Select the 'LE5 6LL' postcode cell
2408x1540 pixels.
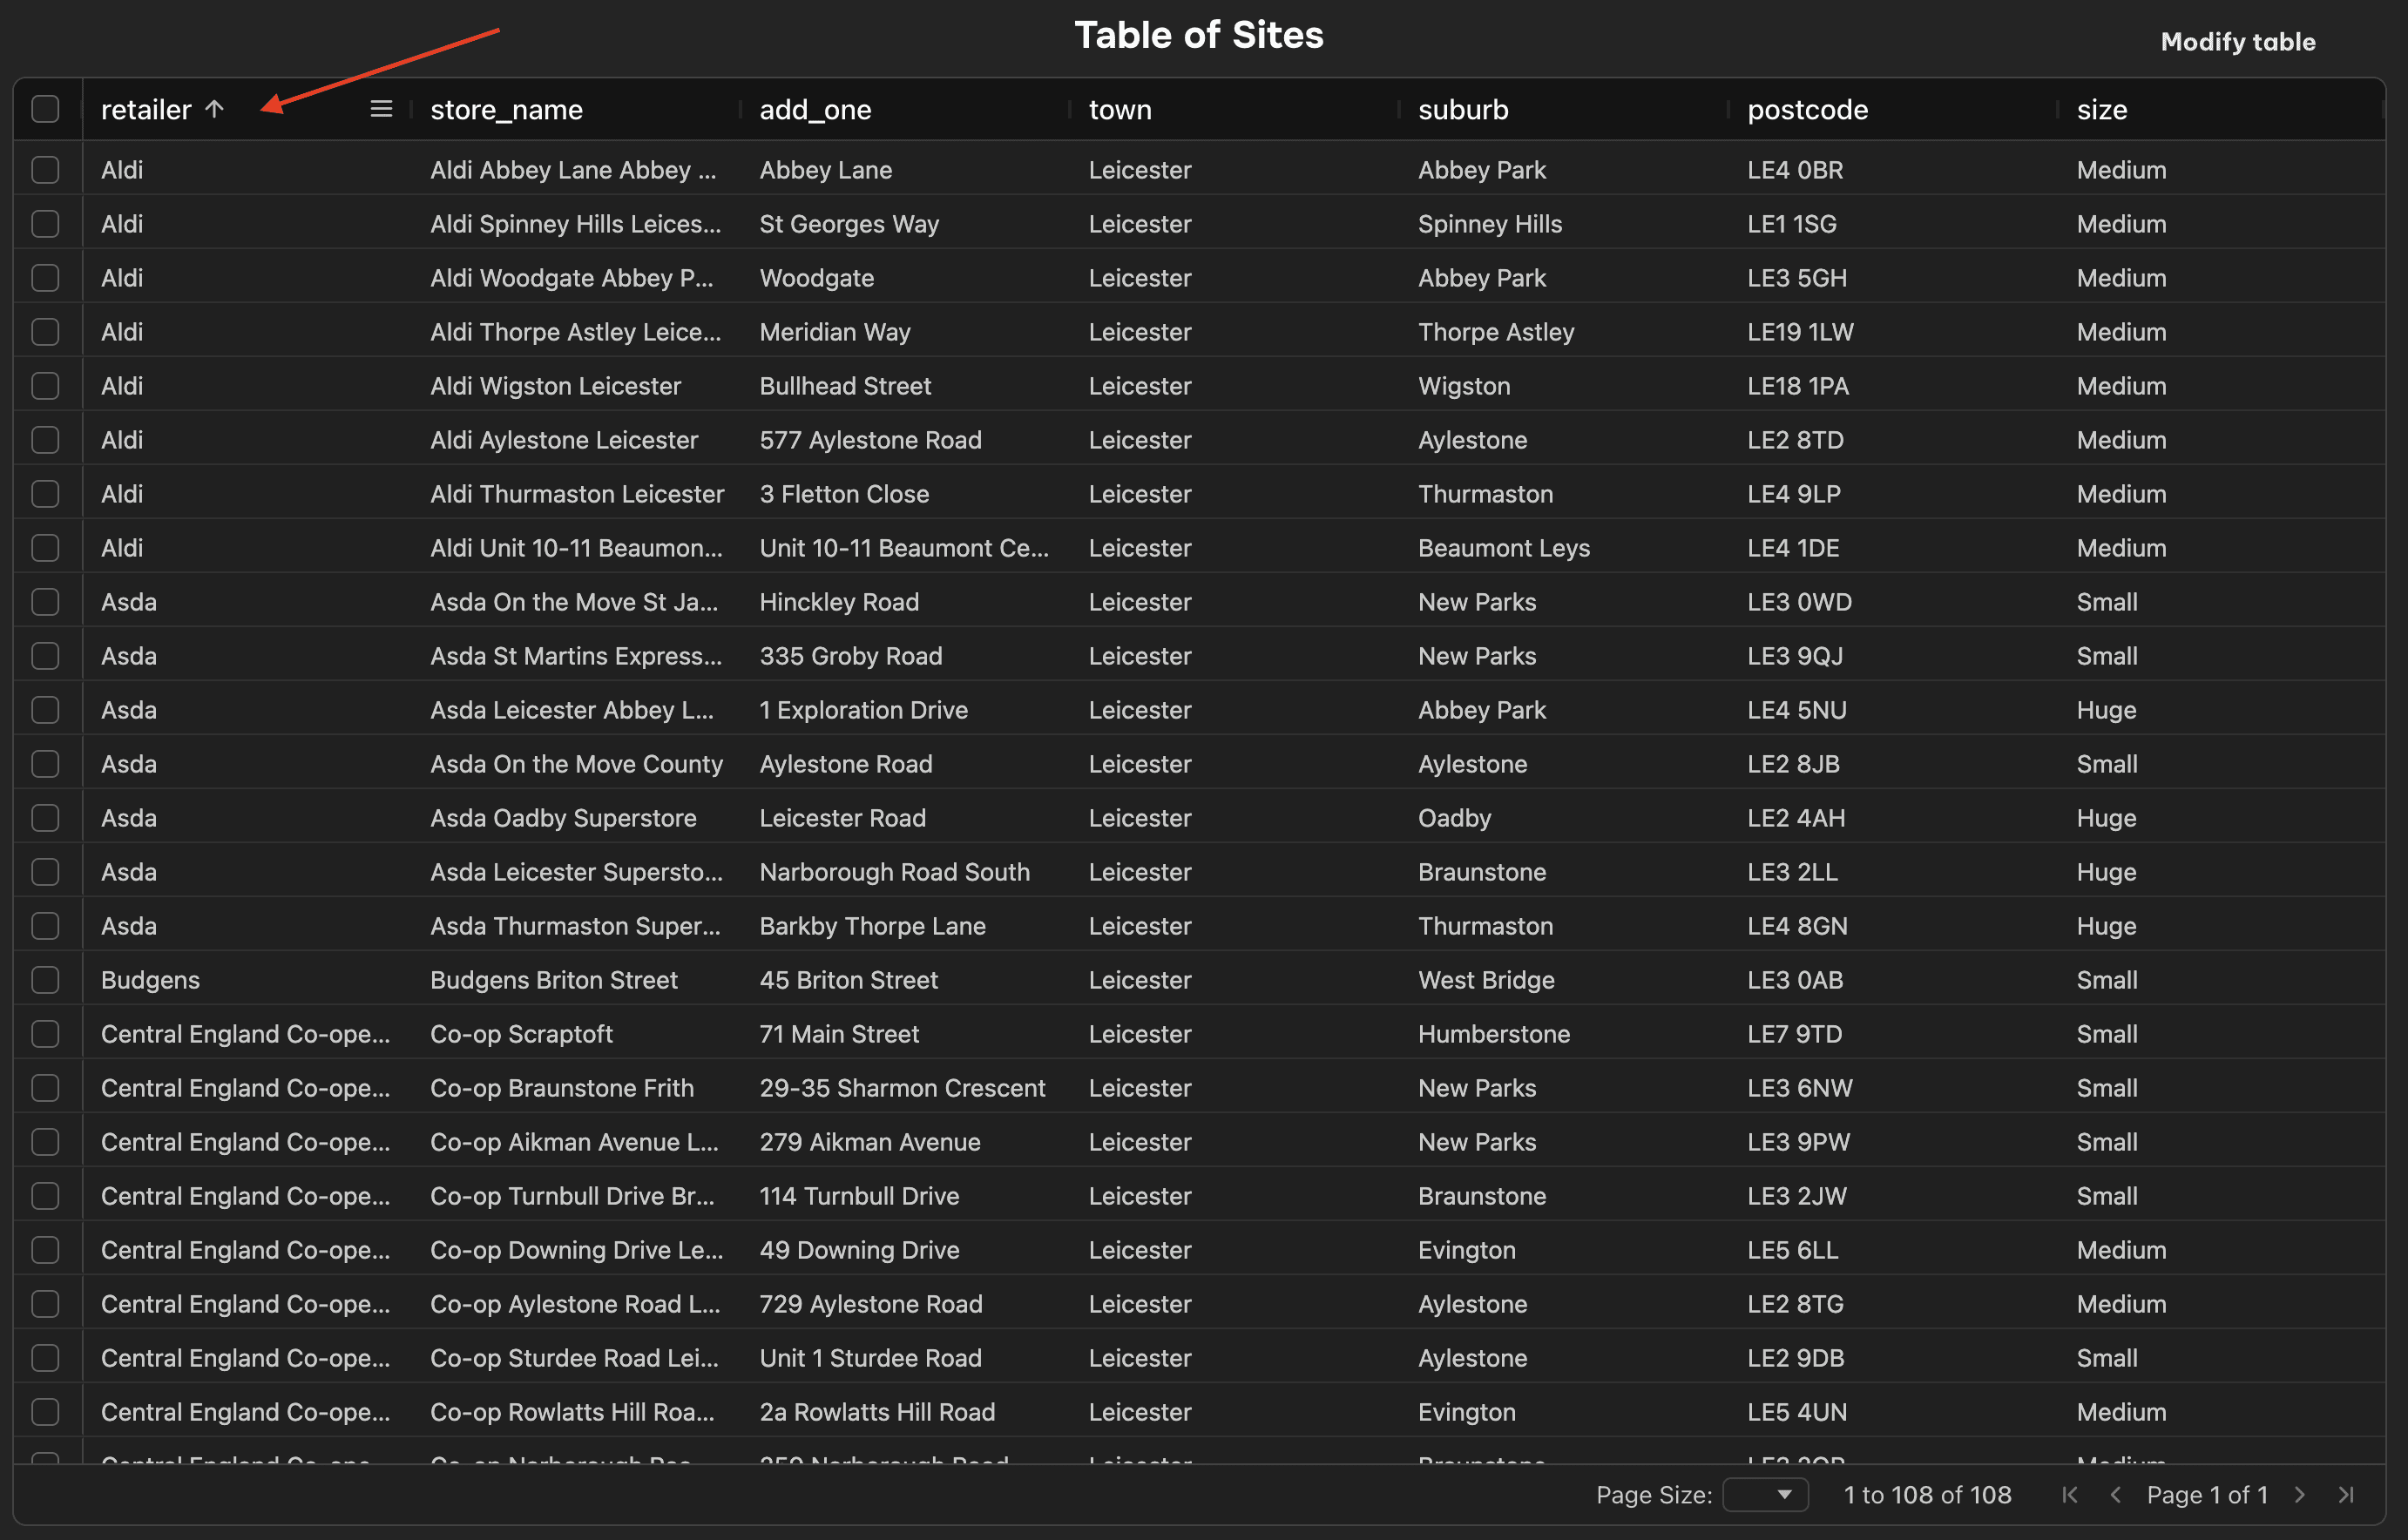(1792, 1250)
